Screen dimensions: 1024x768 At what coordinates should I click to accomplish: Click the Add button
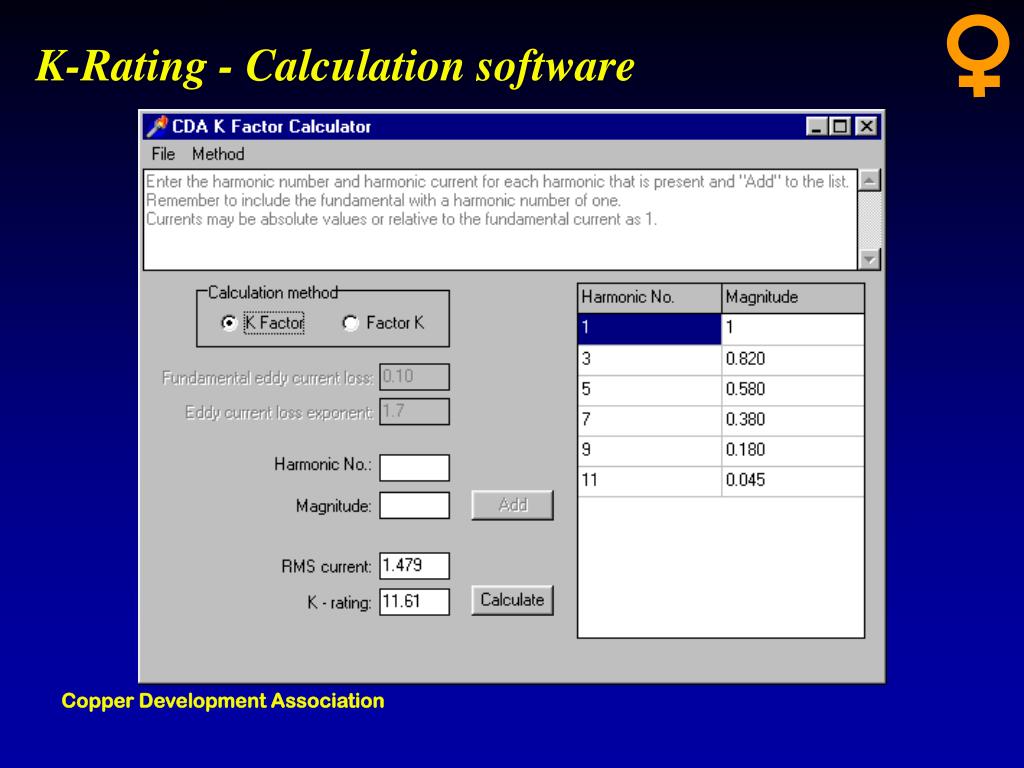point(512,505)
